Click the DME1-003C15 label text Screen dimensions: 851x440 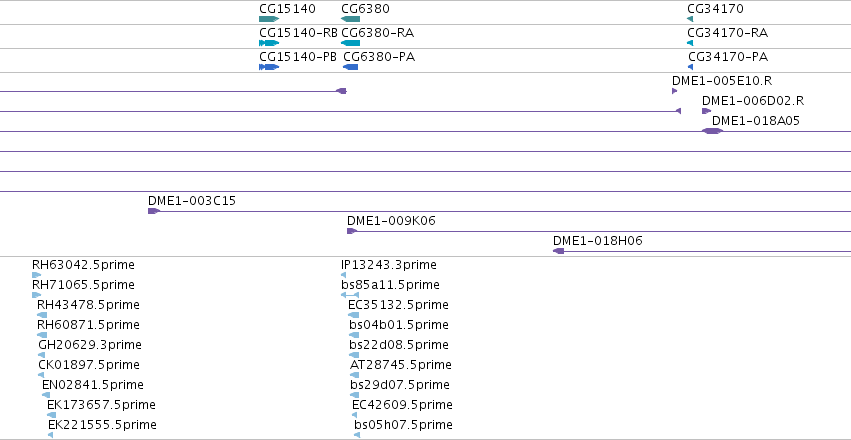click(192, 201)
